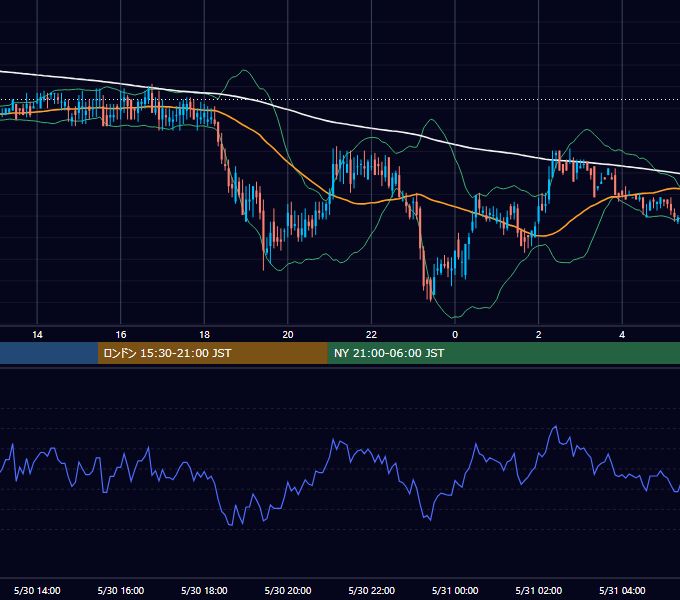Screen dimensions: 680x600
Task: Click the 16 hour axis label
Action: click(x=121, y=335)
